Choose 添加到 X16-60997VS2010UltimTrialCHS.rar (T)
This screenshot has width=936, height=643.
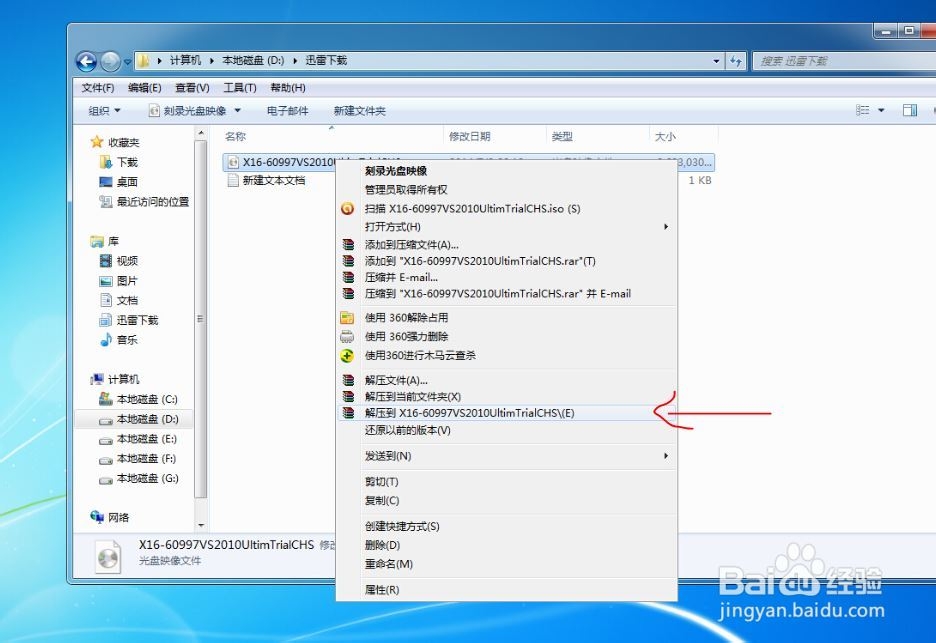[x=506, y=261]
